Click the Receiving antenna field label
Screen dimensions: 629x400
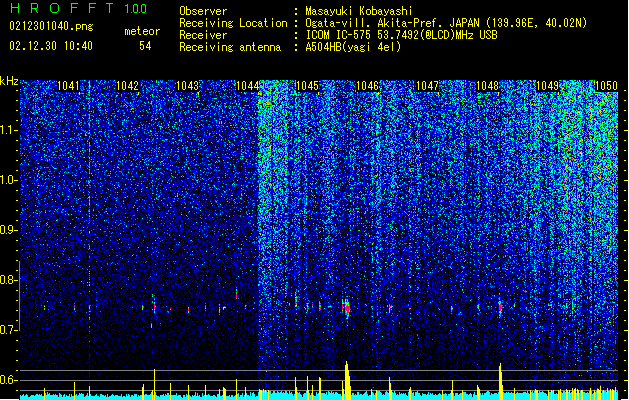(230, 47)
